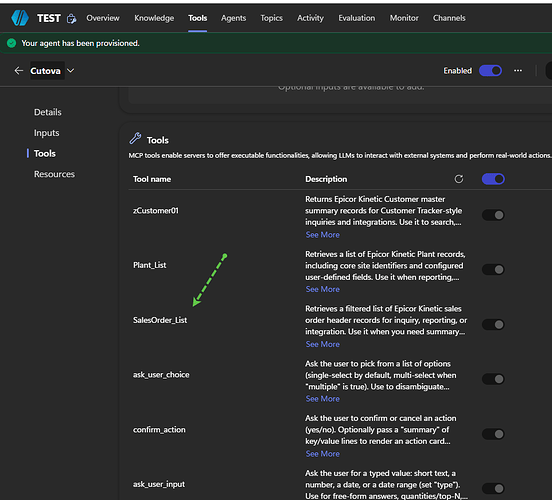Enable the Plant_List tool toggle
Image resolution: width=552 pixels, height=500 pixels.
493,269
